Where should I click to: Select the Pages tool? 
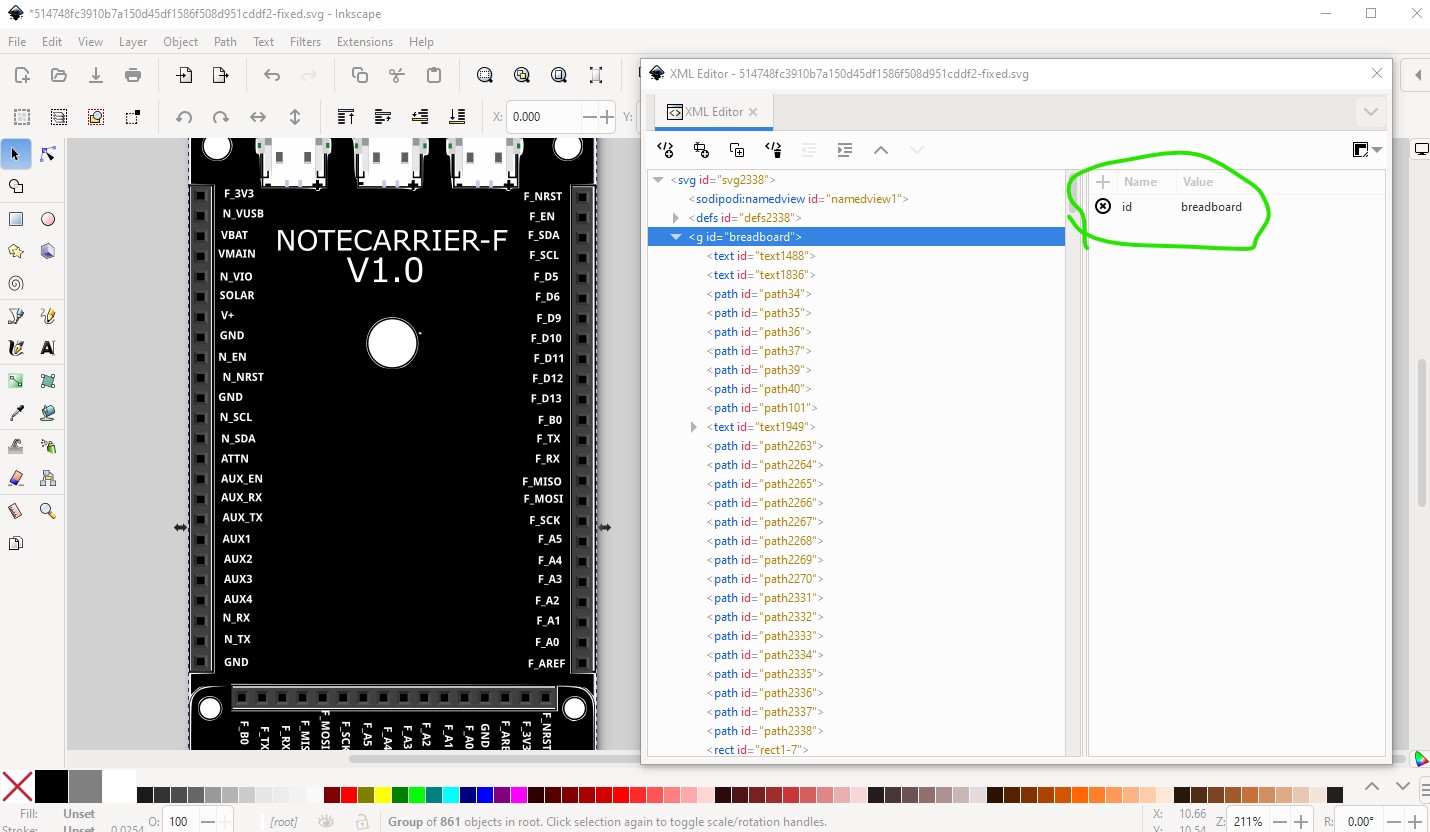15,543
